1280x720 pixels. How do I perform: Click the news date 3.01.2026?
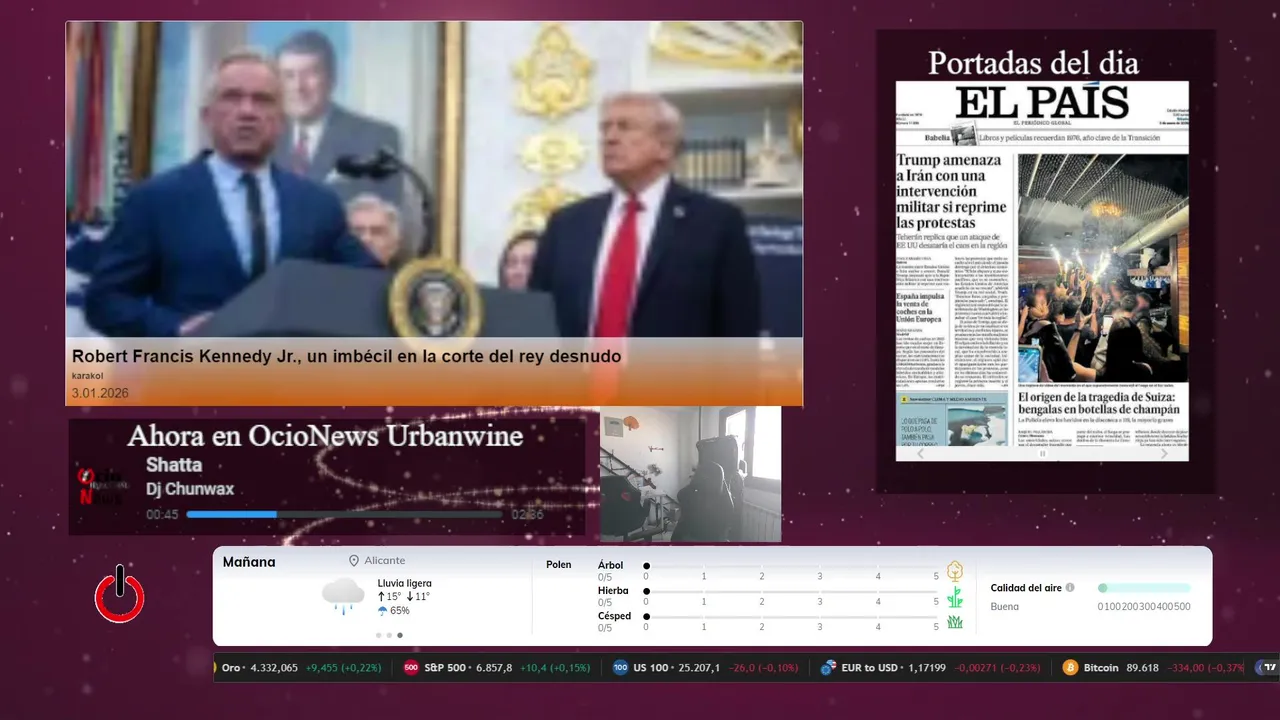point(100,393)
